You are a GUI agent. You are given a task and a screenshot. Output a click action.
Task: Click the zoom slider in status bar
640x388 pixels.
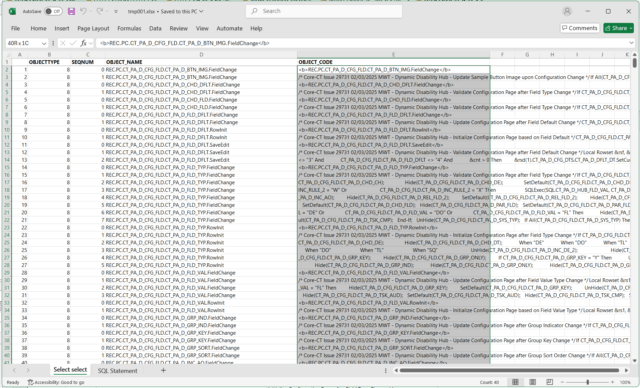587,382
